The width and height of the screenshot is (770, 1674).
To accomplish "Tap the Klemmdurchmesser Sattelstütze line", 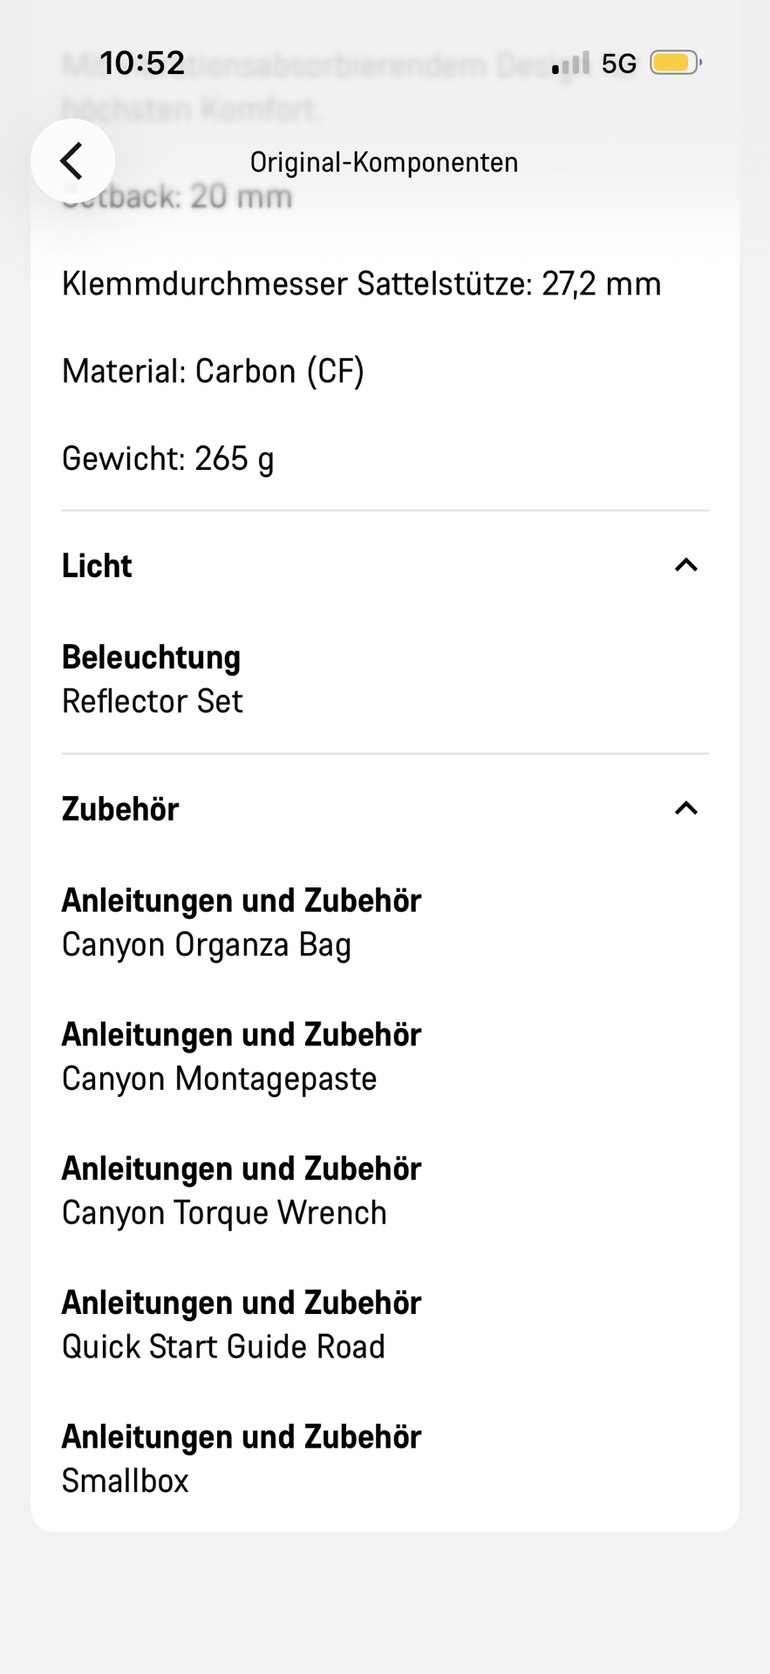I will point(361,284).
